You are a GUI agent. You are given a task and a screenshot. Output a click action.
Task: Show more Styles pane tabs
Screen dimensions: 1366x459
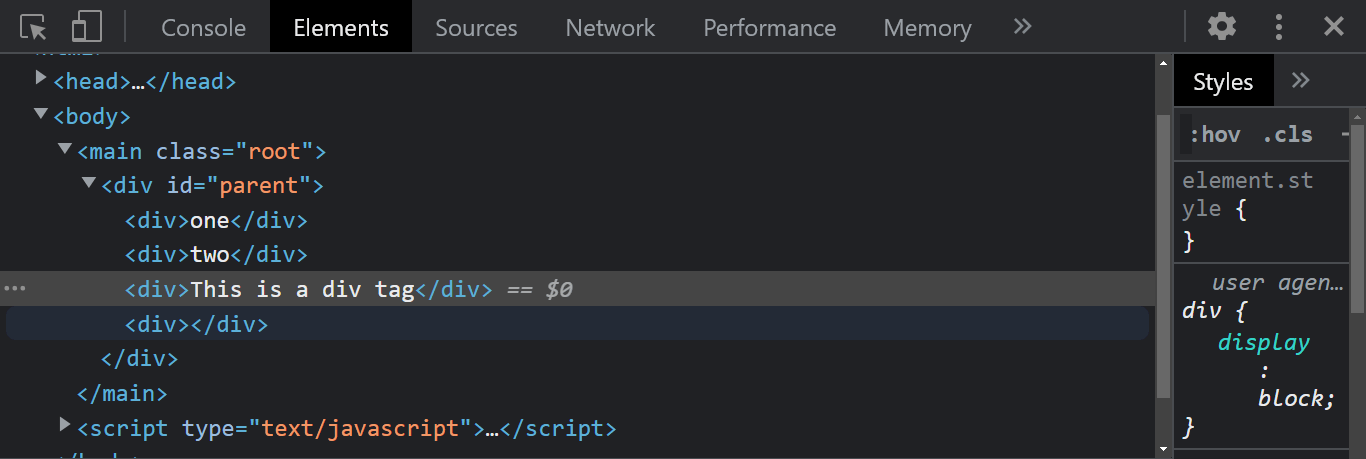point(1300,81)
